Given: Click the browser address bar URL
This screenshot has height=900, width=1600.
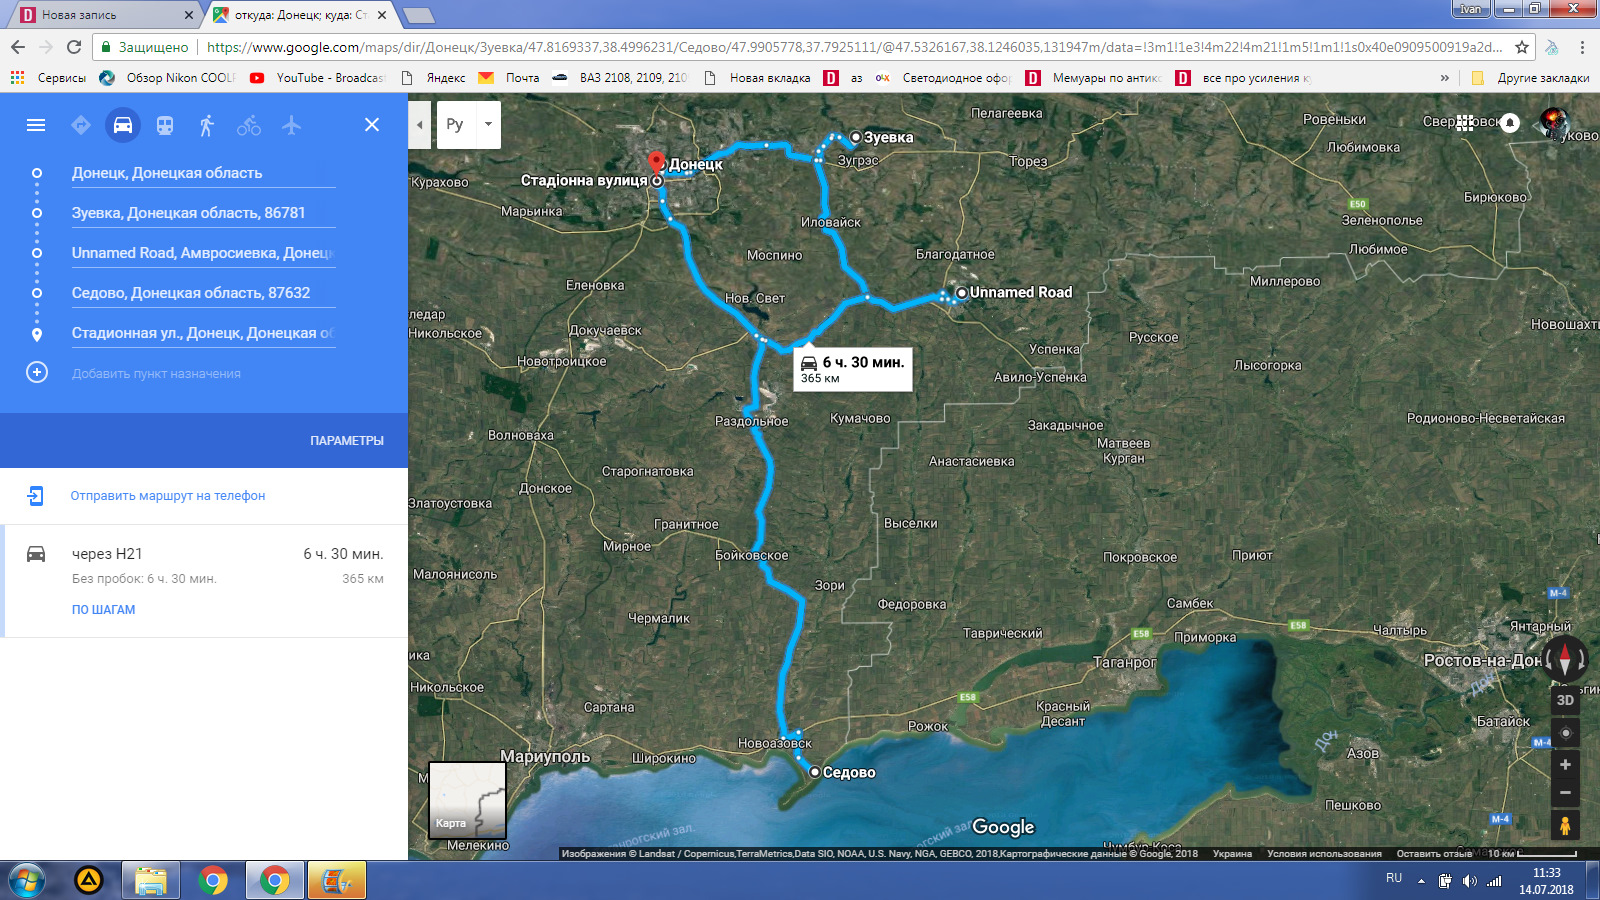Looking at the screenshot, I should pyautogui.click(x=855, y=47).
